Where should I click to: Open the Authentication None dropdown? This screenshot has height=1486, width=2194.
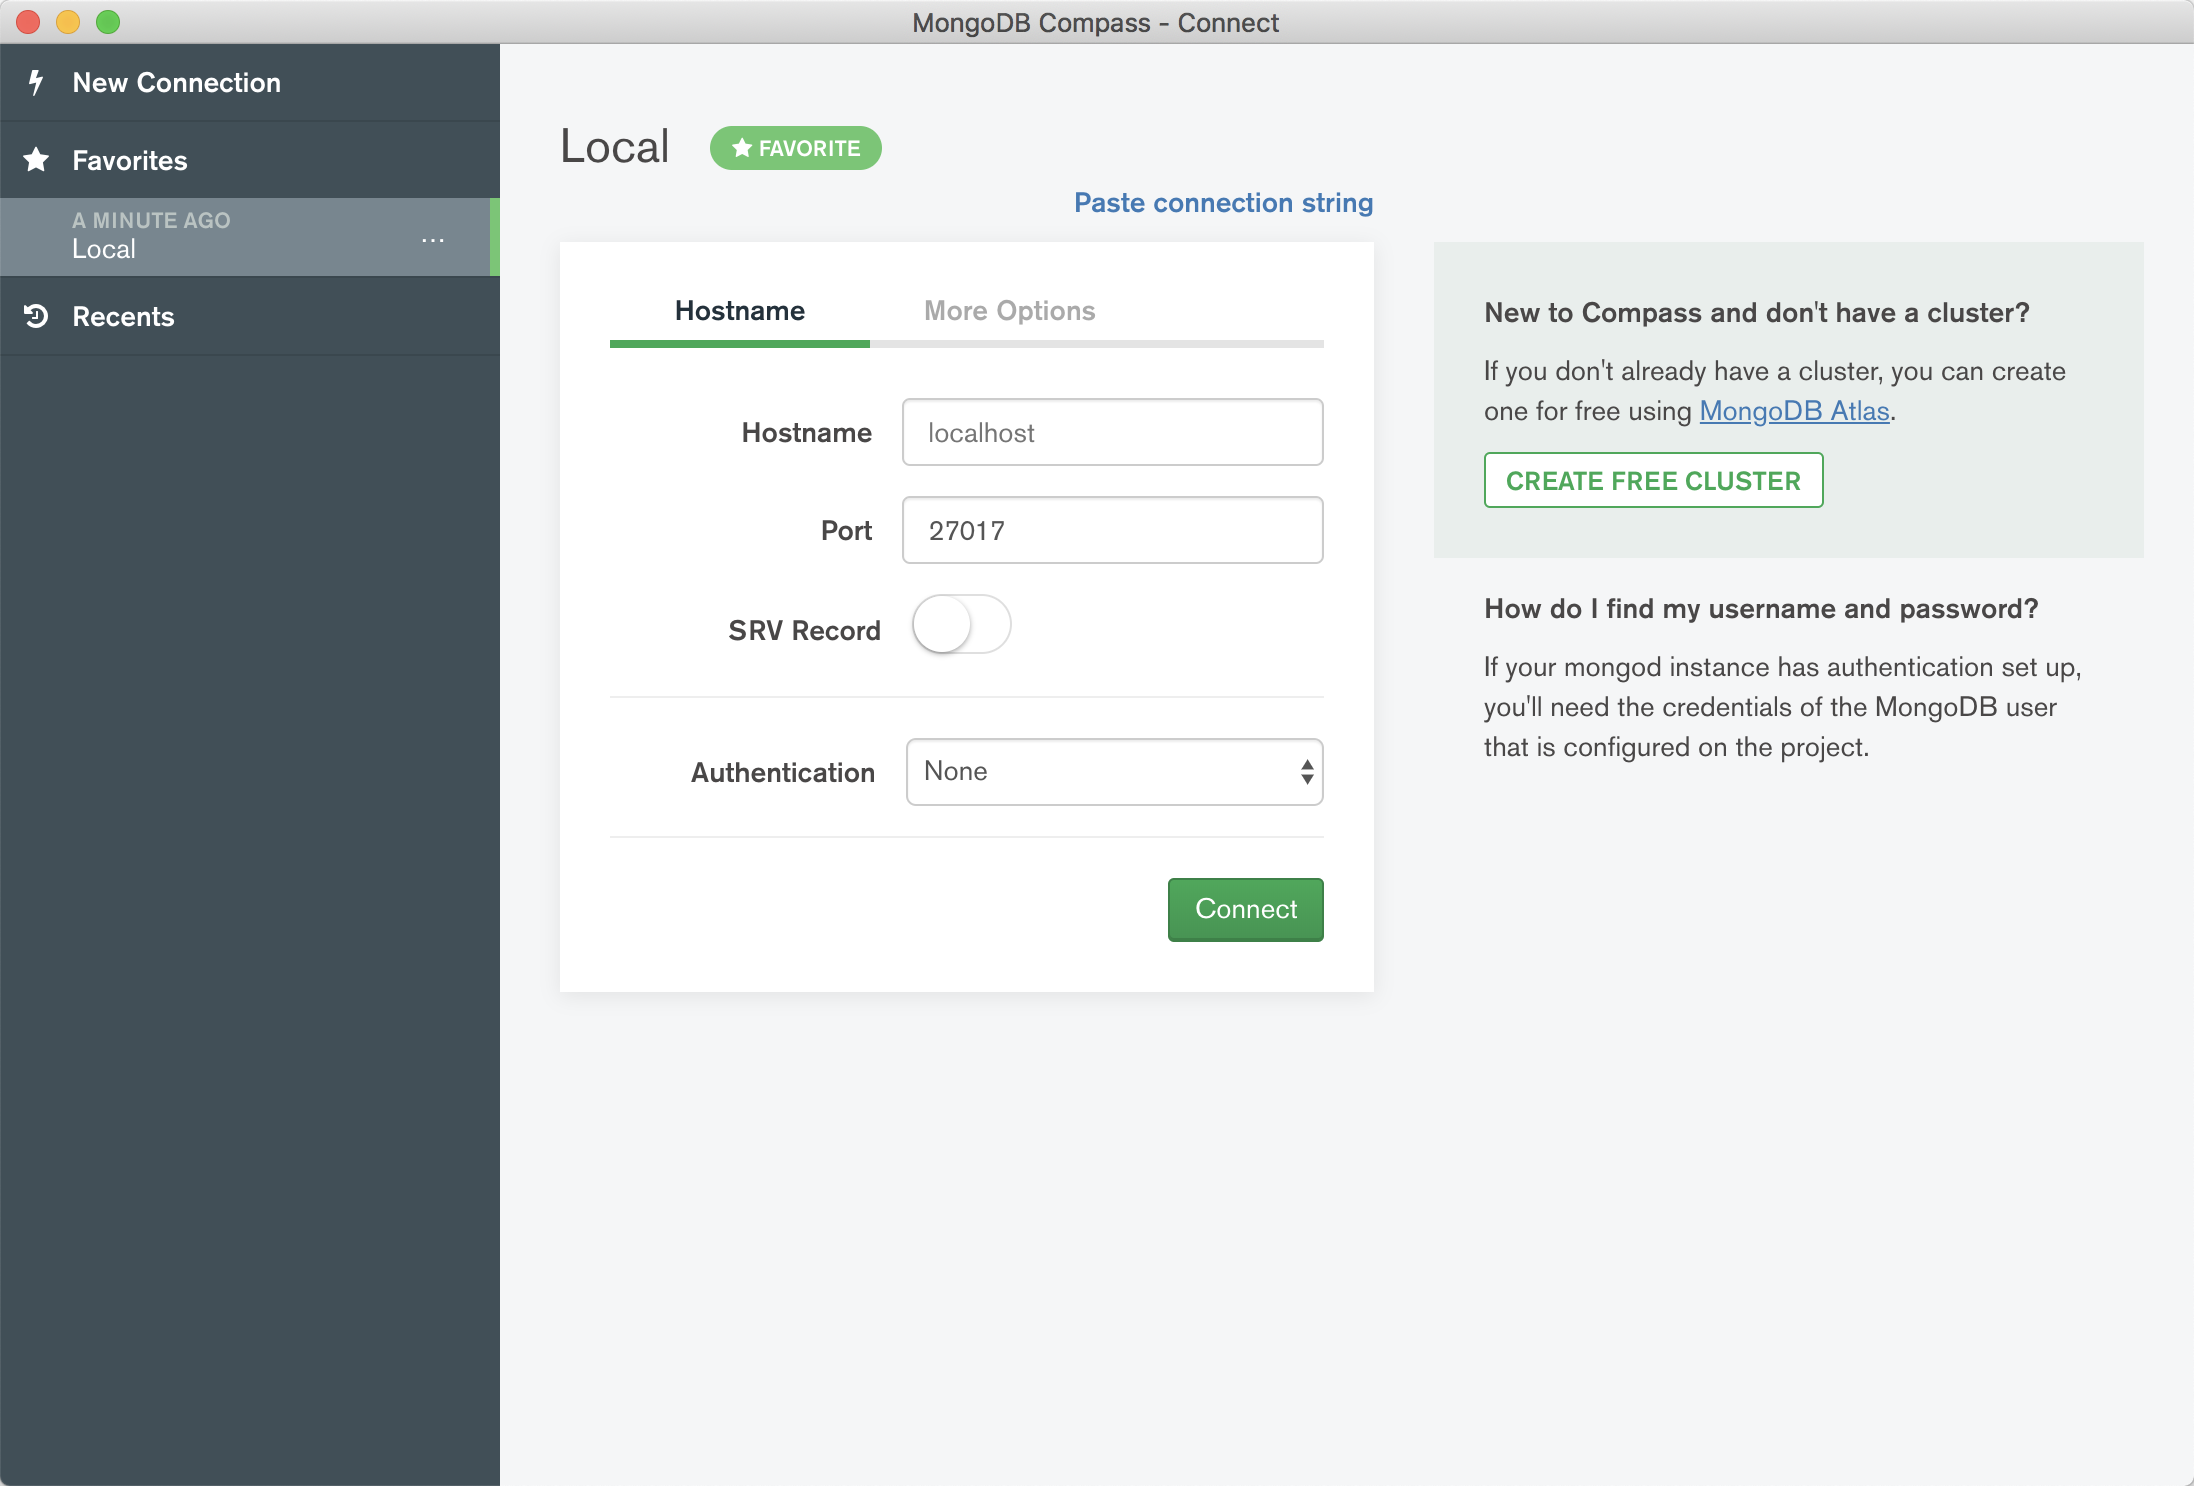1100,772
